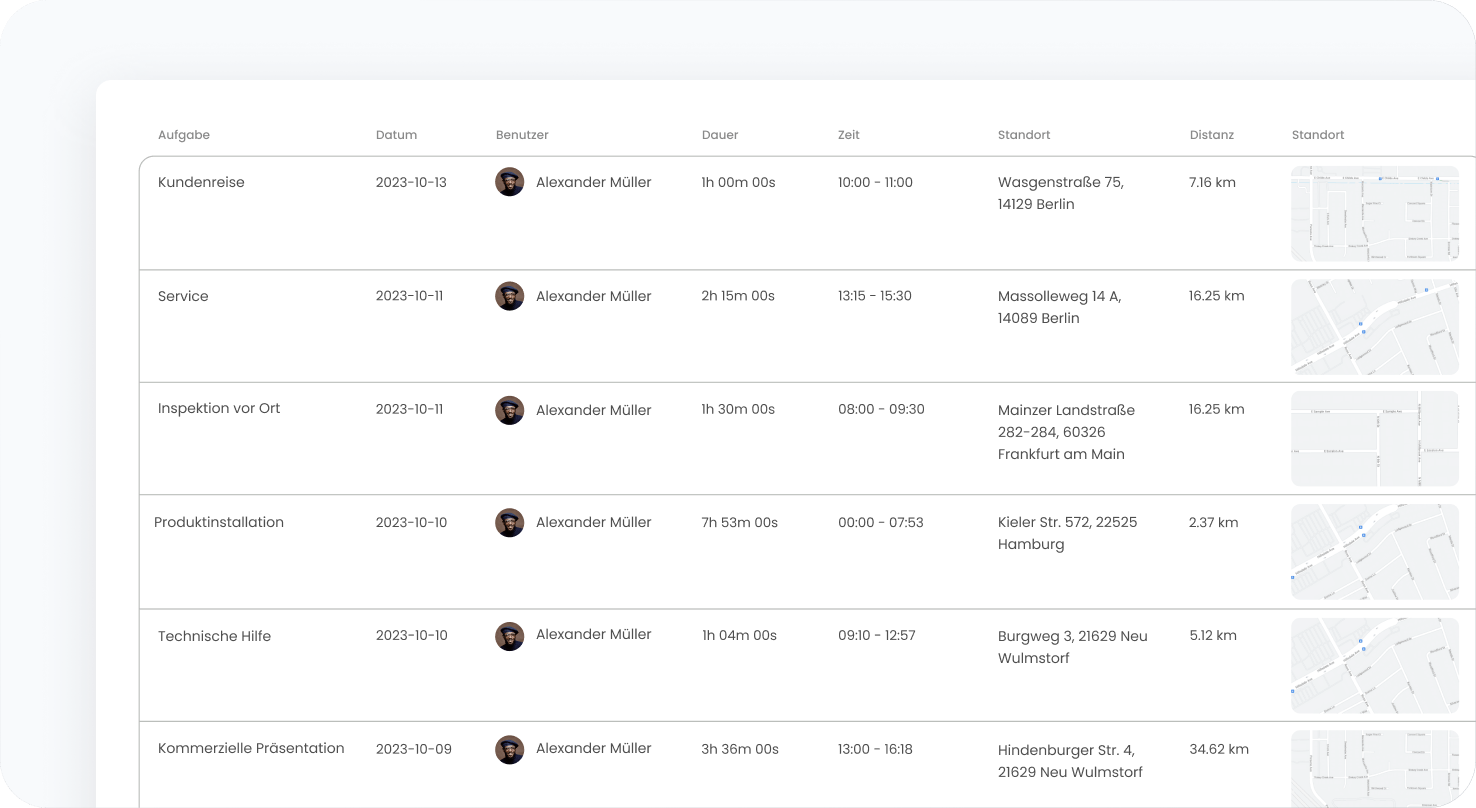Screen dimensions: 1476x808
Task: Sort table by the Aufgabe column header
Action: tap(184, 135)
